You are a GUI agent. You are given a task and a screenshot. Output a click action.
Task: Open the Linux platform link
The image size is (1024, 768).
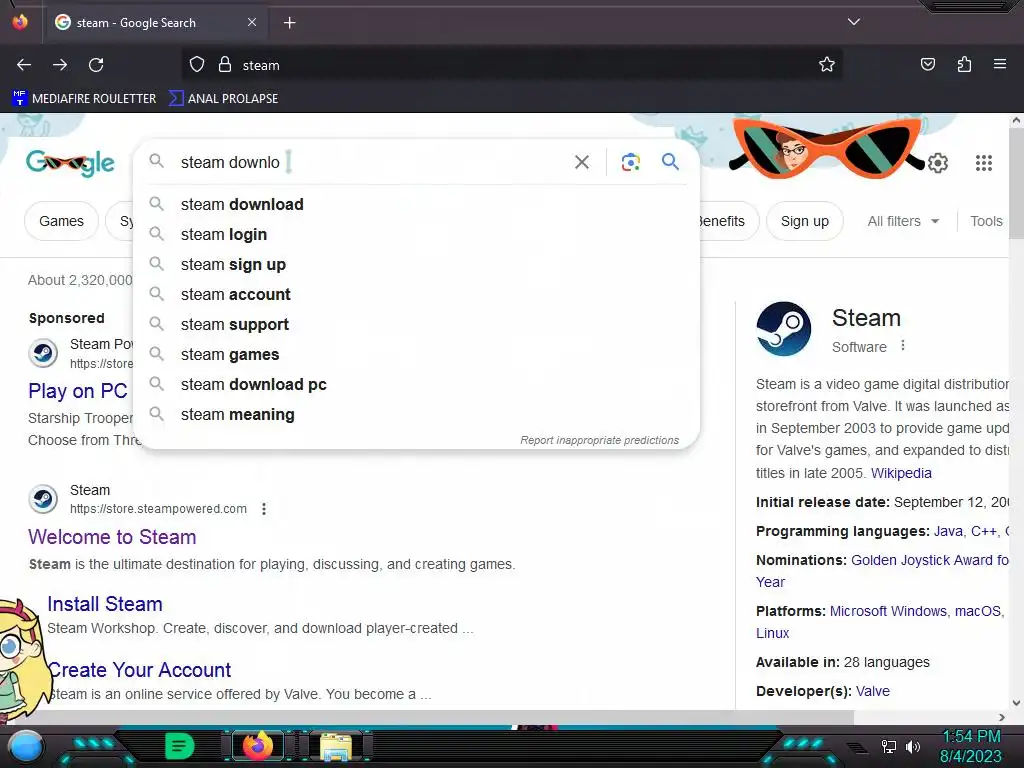(773, 633)
